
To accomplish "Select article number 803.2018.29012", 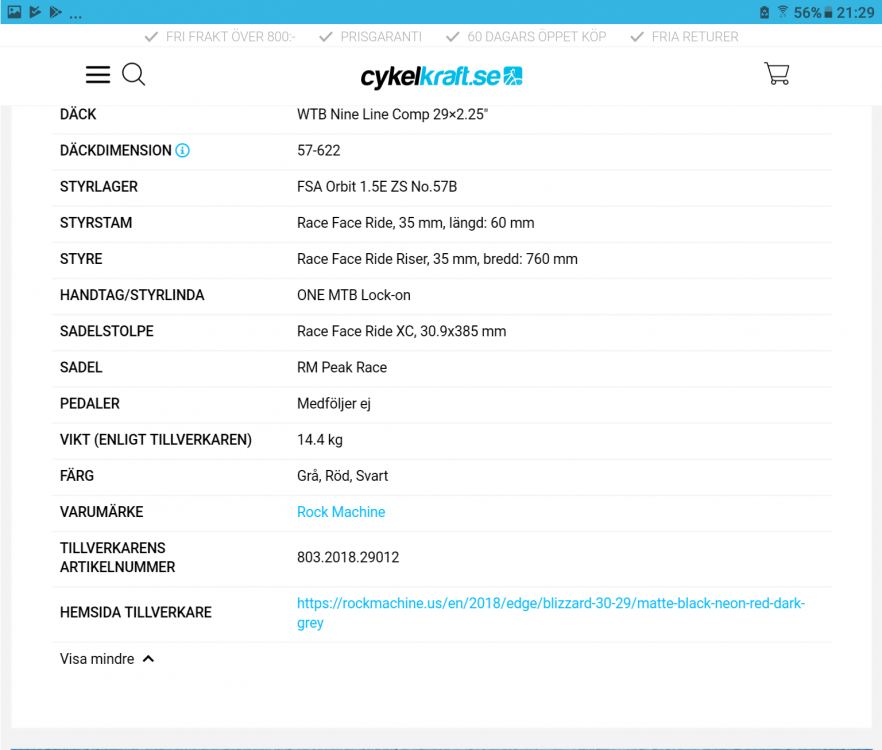I will tap(348, 557).
